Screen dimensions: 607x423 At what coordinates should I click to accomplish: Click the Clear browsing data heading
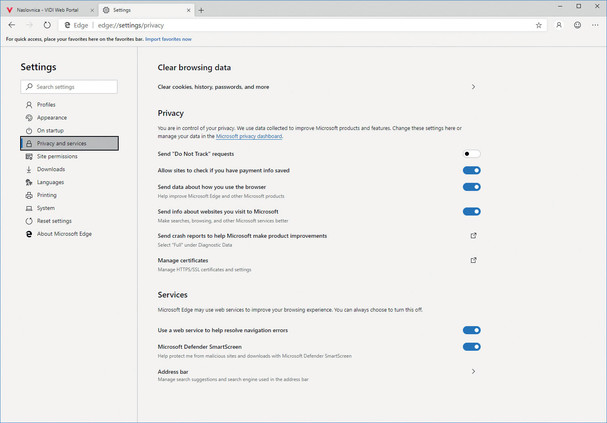194,68
